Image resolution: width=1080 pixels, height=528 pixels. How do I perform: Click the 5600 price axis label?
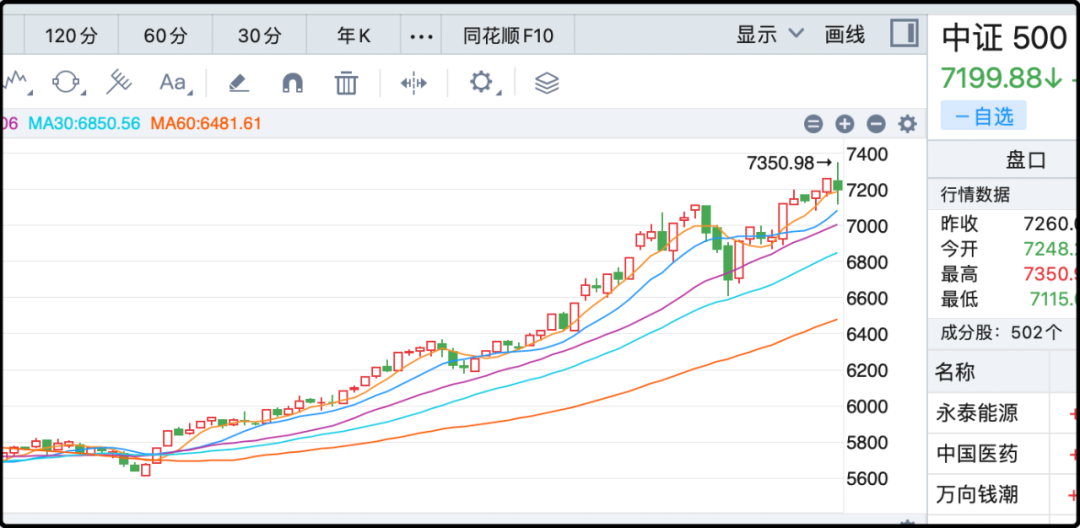866,478
